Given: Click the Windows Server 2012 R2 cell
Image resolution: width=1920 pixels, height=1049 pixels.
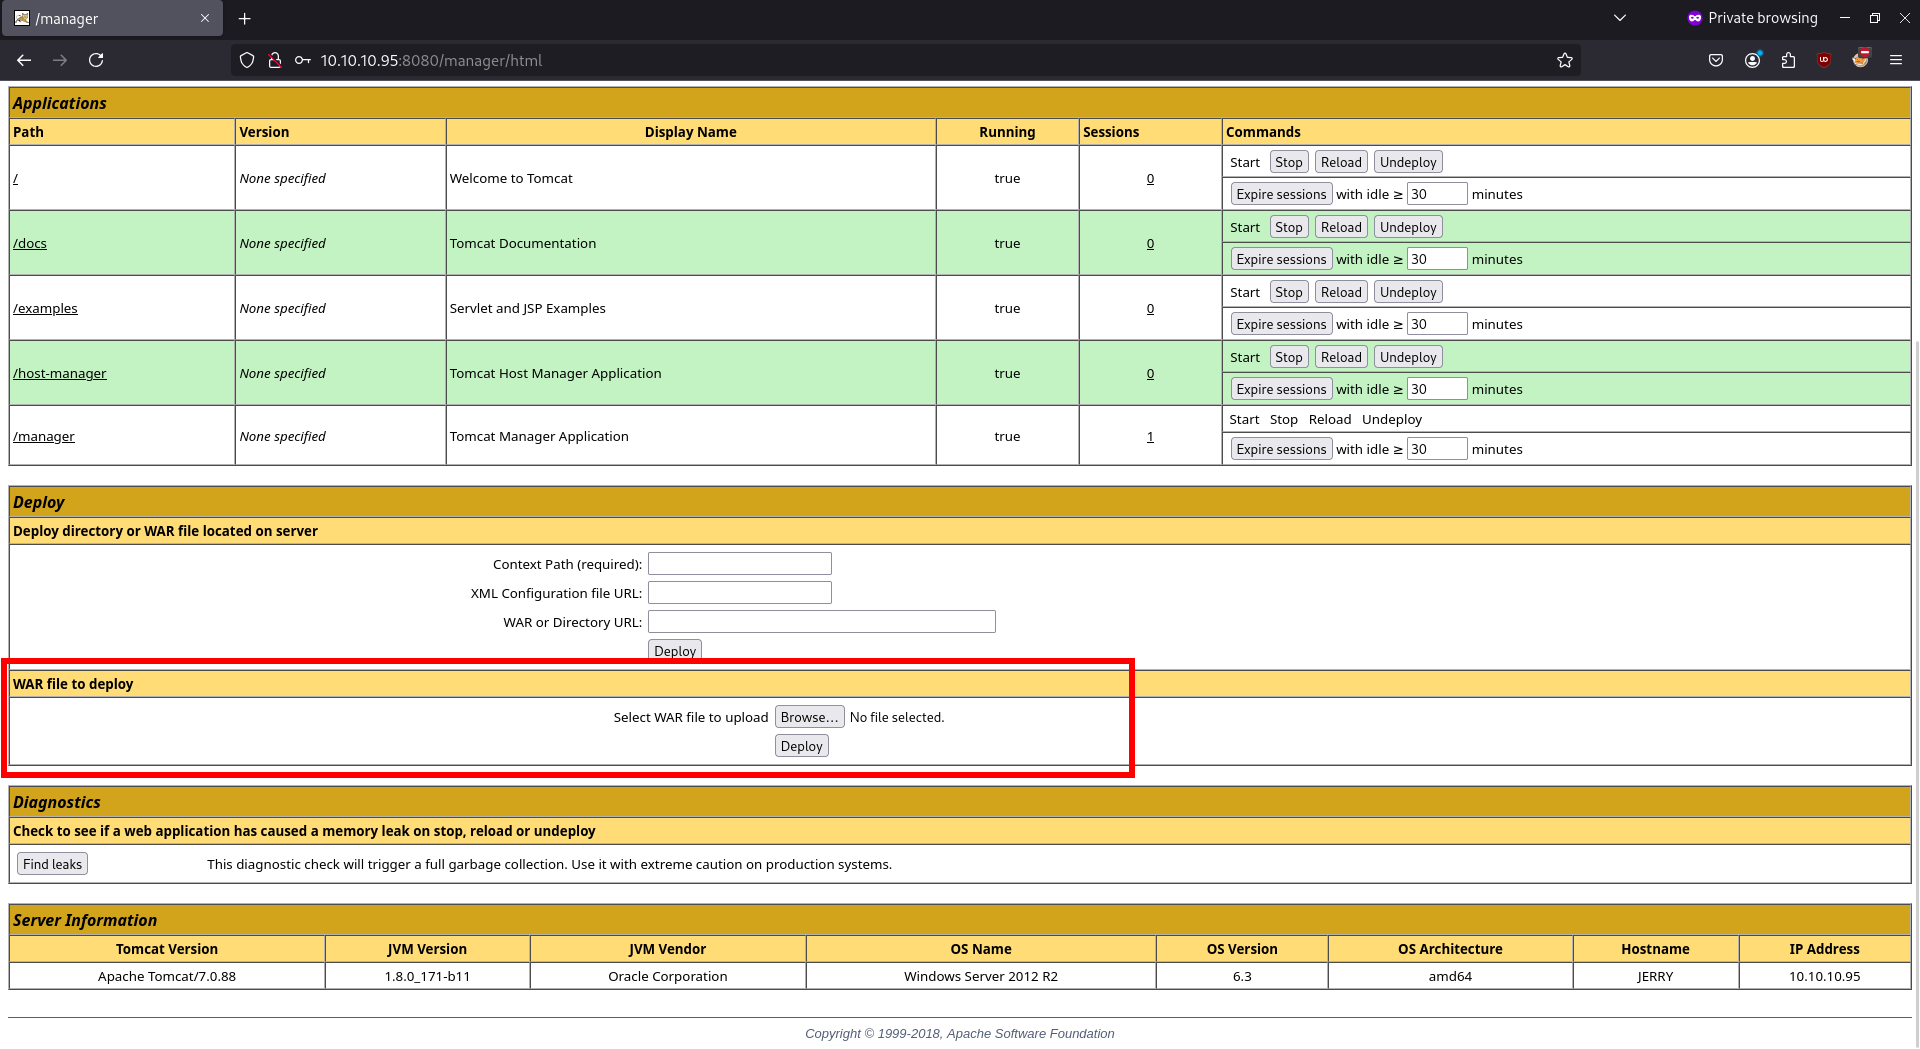Looking at the screenshot, I should 981,976.
